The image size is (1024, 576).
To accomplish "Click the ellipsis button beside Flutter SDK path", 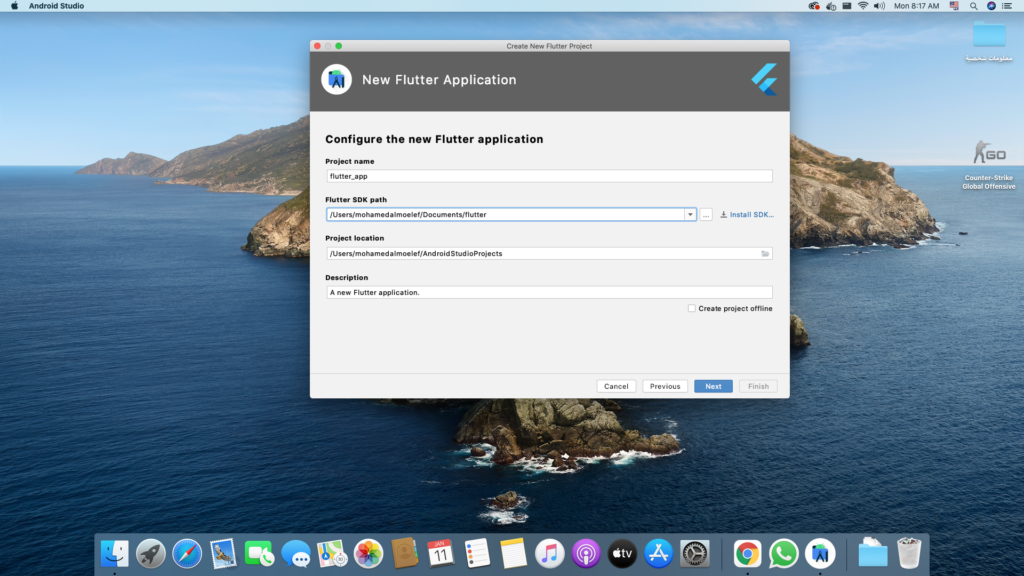I will tap(706, 215).
